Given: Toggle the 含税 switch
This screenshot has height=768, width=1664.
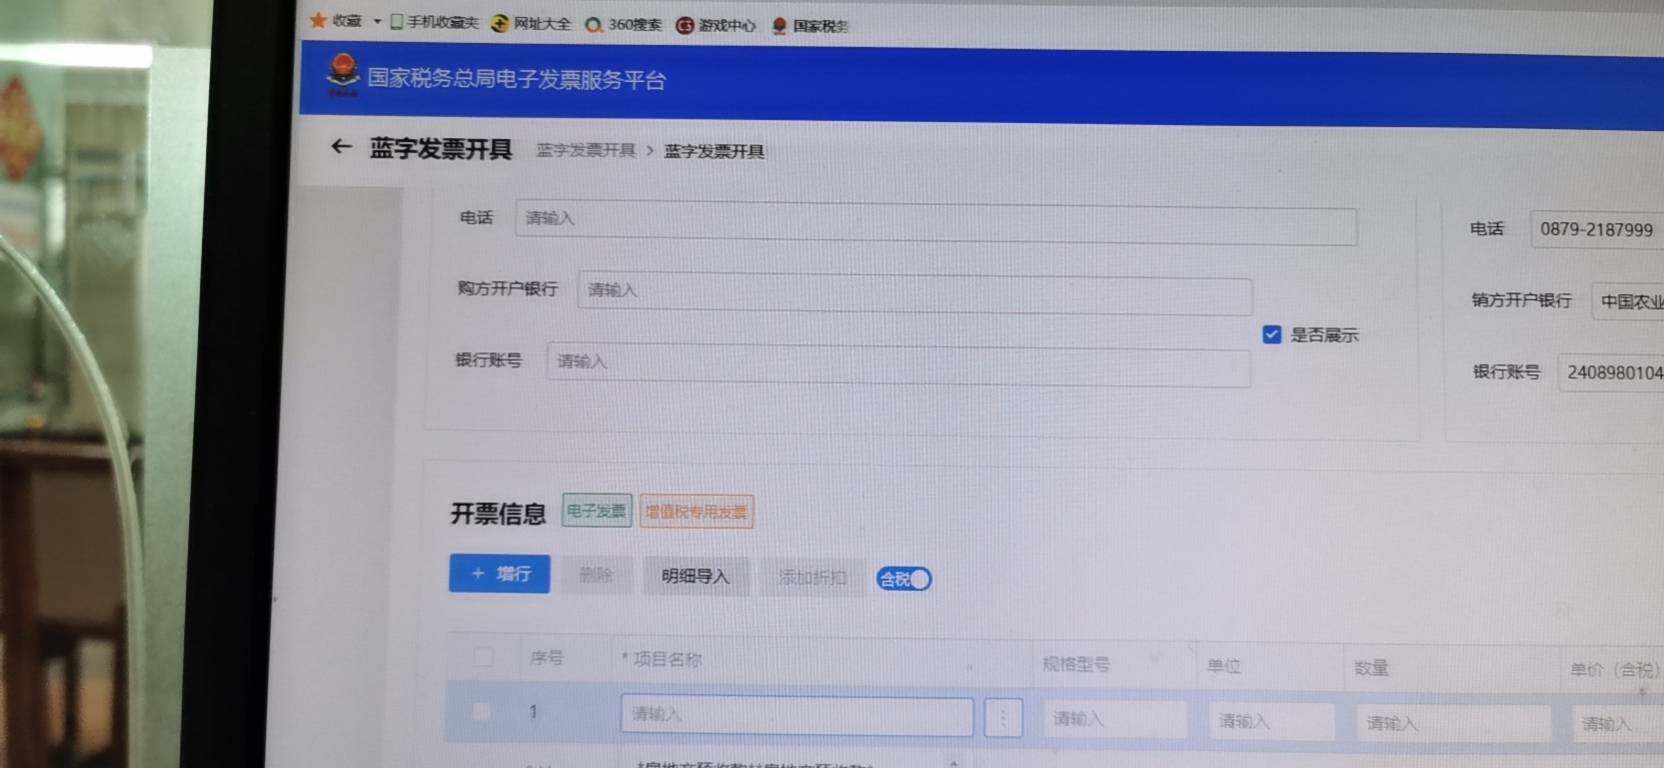Looking at the screenshot, I should [x=904, y=579].
